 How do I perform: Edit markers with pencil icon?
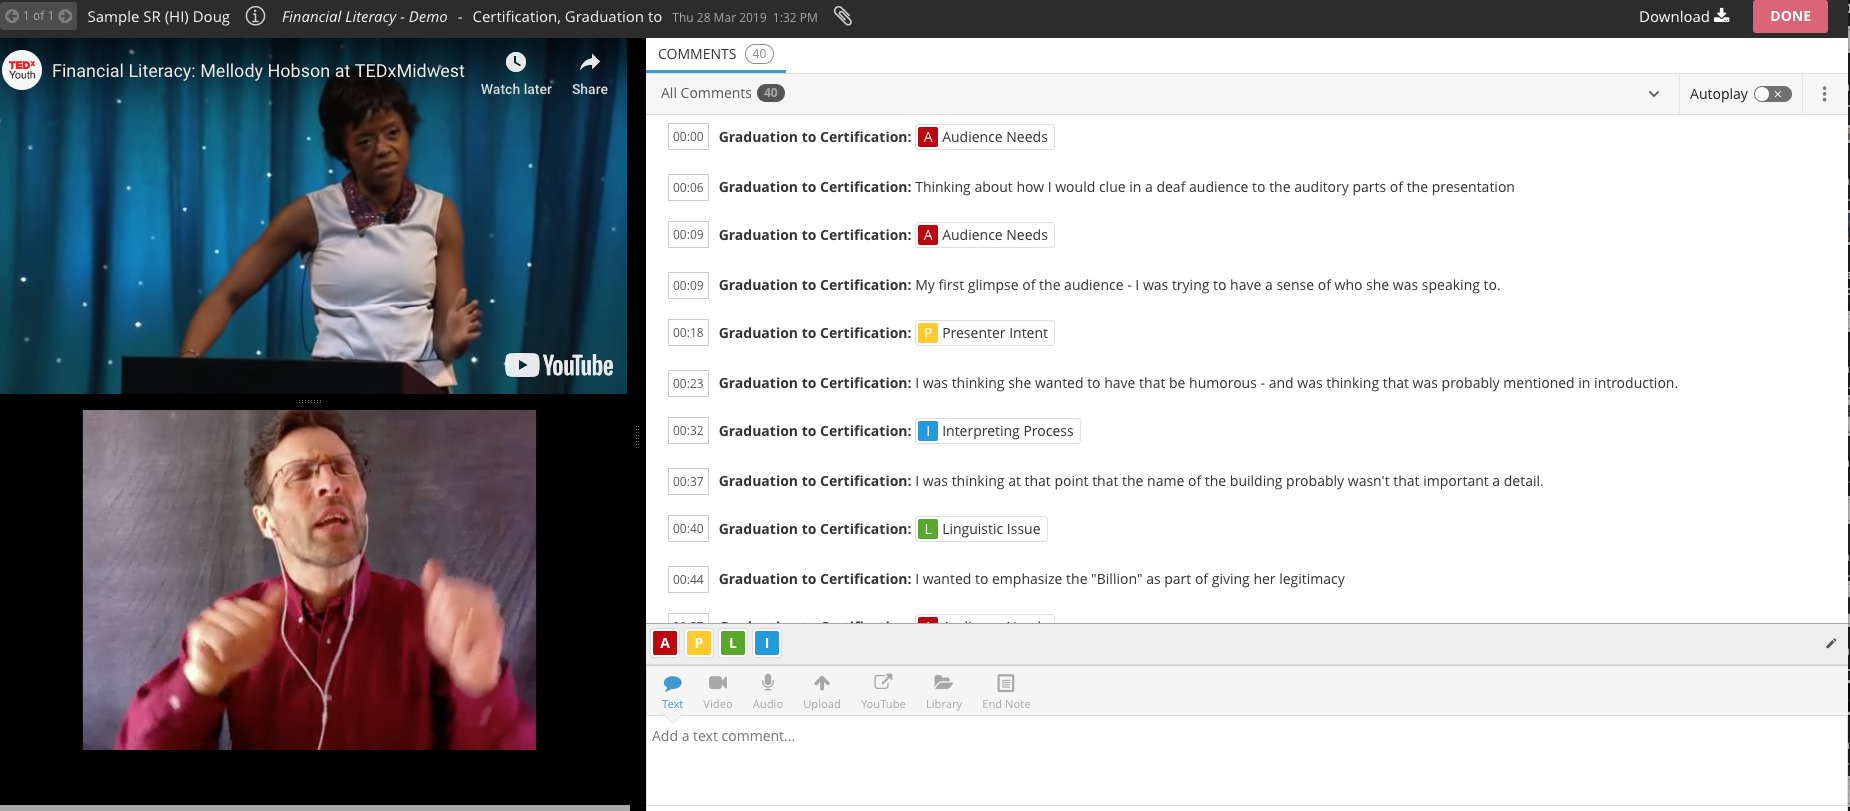tap(1831, 643)
